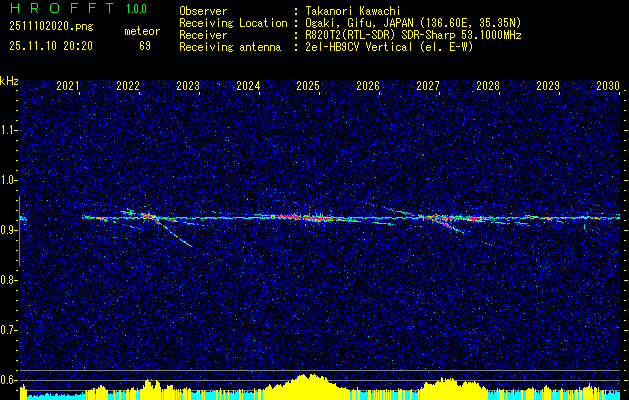
Task: Click the gray frequency range bar at left
Action: point(19,231)
